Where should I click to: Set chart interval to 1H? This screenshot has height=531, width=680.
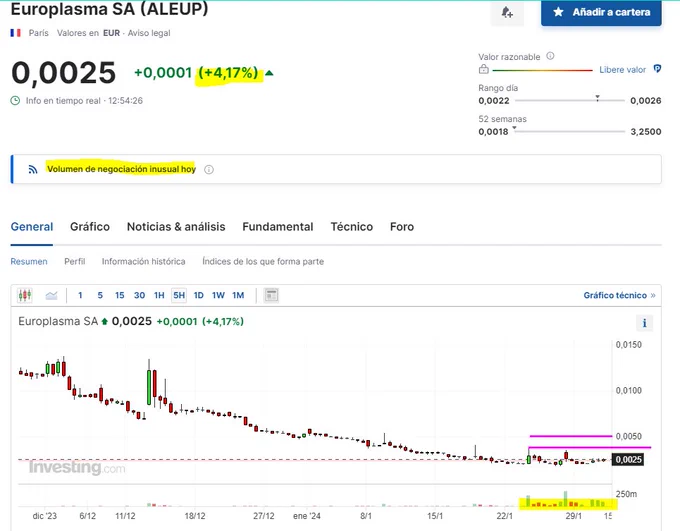(159, 295)
